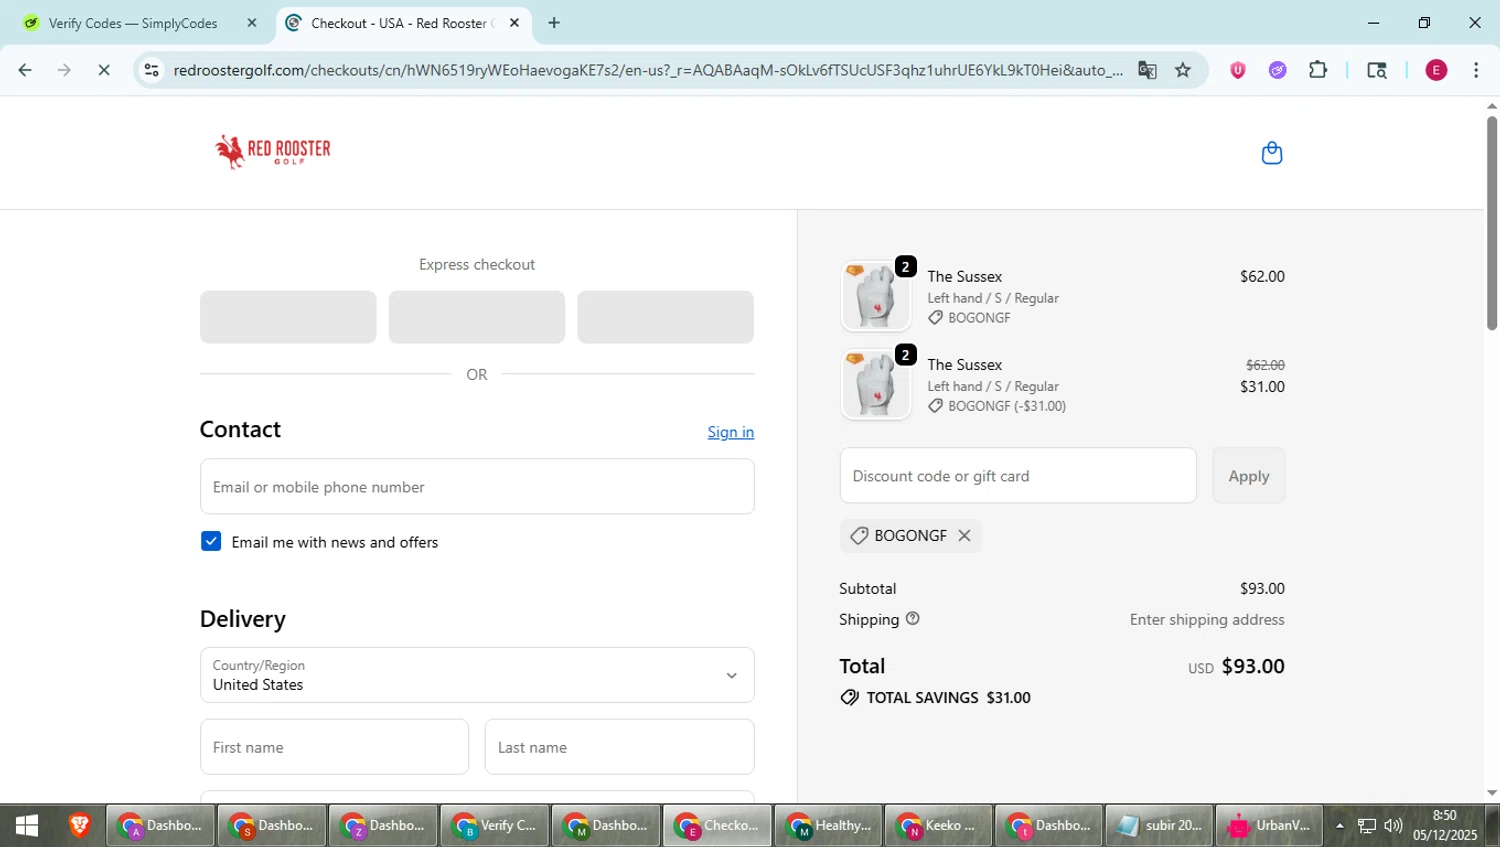
Task: Click the browser forward arrow
Action: (64, 70)
